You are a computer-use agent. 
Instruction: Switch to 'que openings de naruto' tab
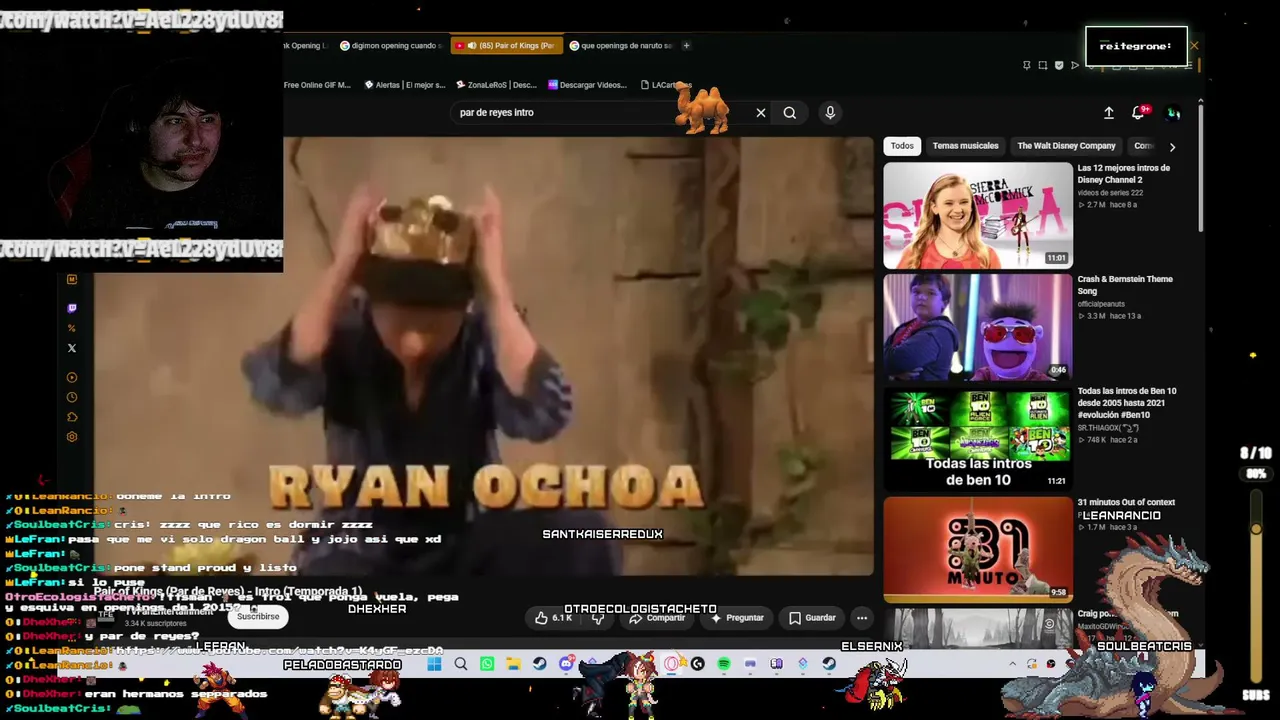click(620, 45)
